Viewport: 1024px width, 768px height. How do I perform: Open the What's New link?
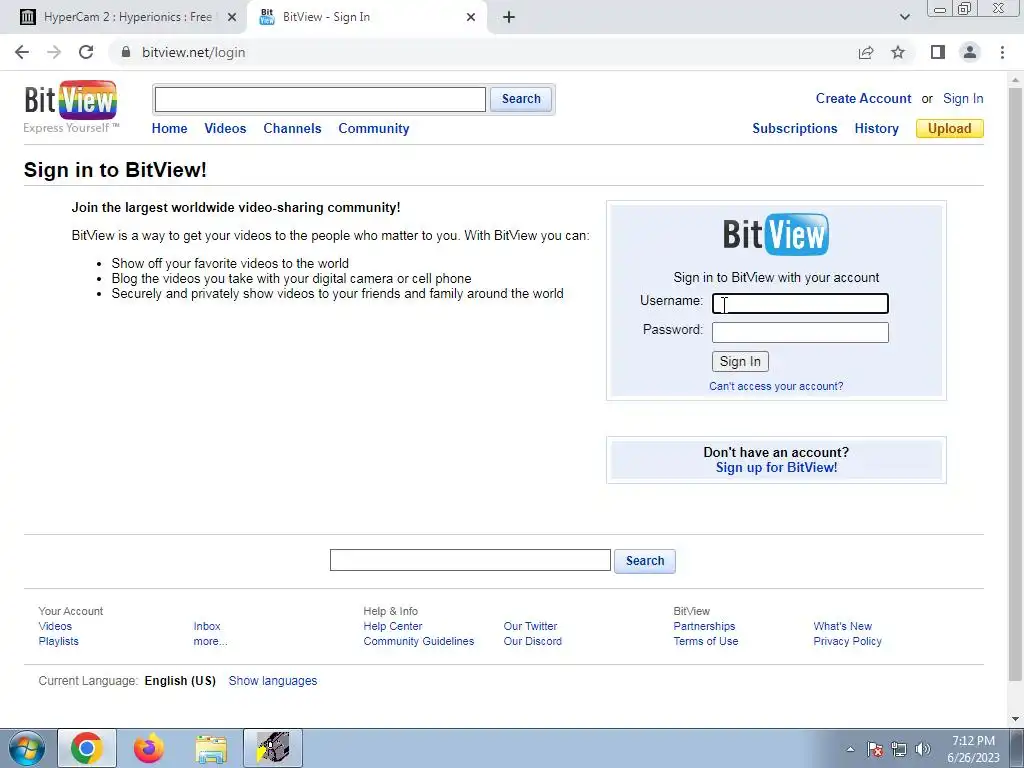[x=842, y=626]
